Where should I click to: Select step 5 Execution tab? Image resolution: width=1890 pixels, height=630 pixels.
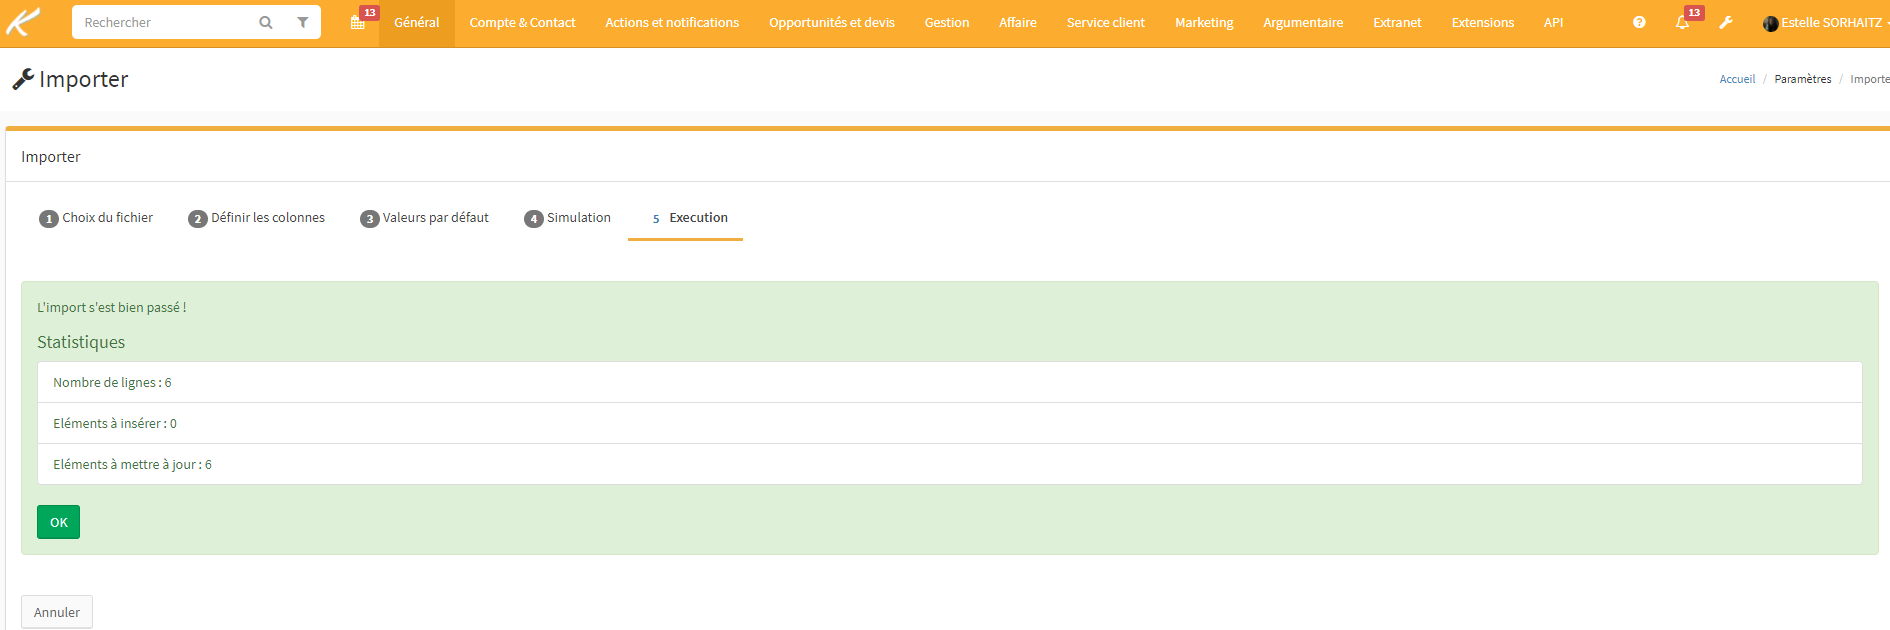click(x=686, y=218)
